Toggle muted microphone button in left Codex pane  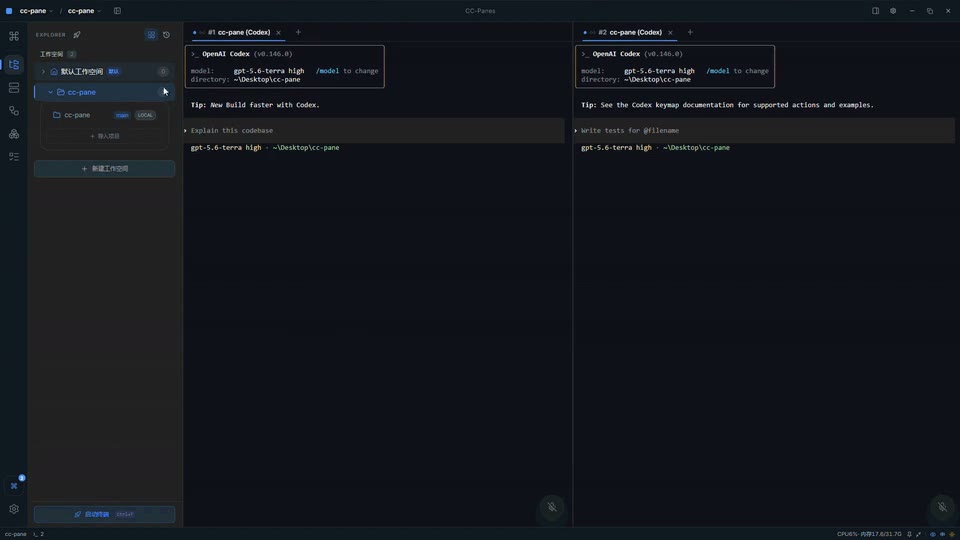tap(552, 507)
